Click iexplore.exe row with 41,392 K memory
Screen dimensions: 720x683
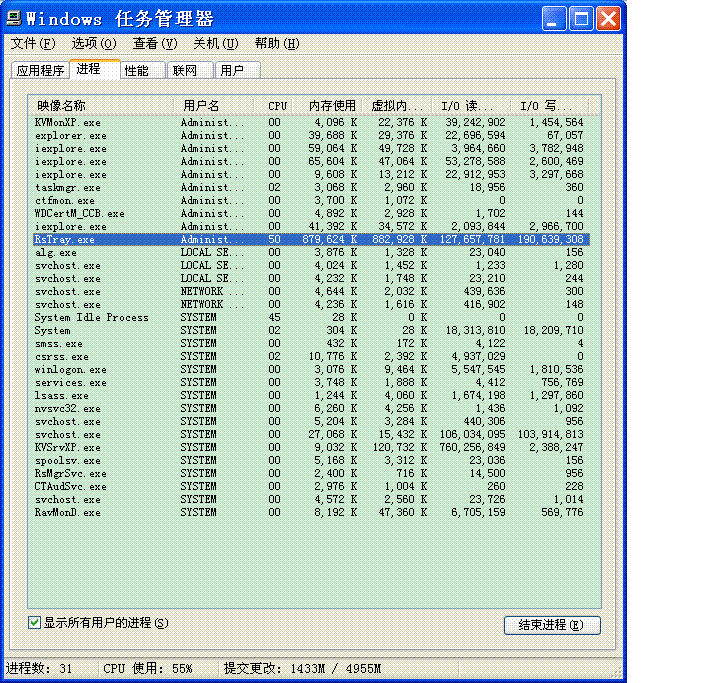click(311, 226)
